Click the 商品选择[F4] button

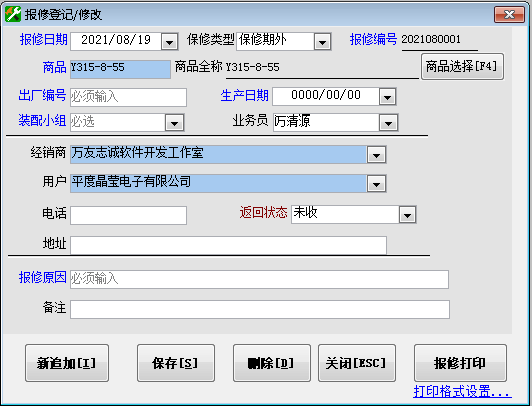click(x=462, y=66)
